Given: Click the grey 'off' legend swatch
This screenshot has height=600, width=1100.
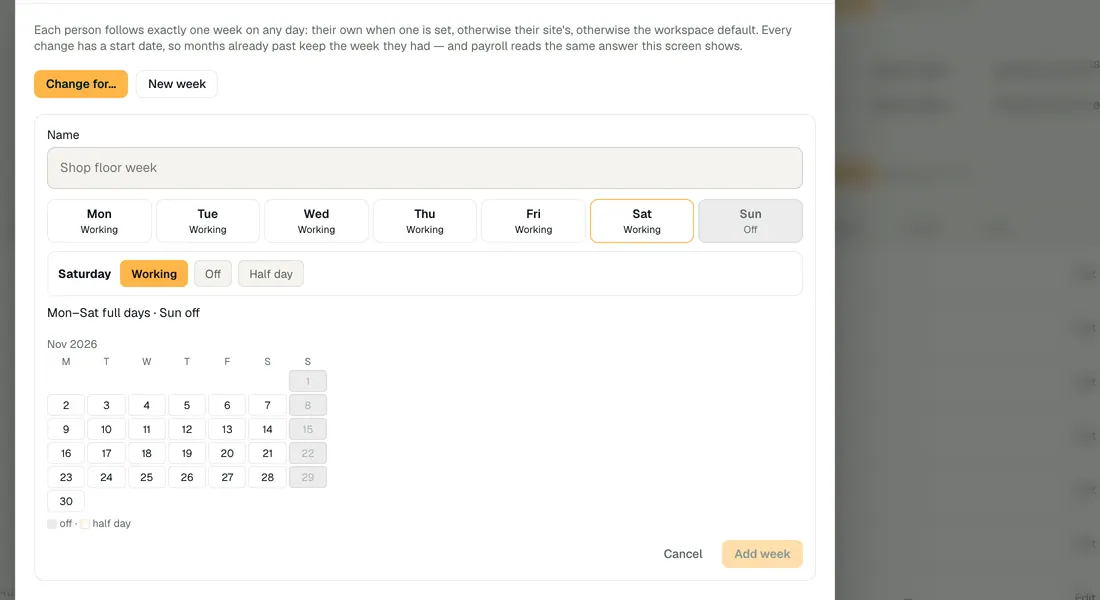Looking at the screenshot, I should 52,524.
